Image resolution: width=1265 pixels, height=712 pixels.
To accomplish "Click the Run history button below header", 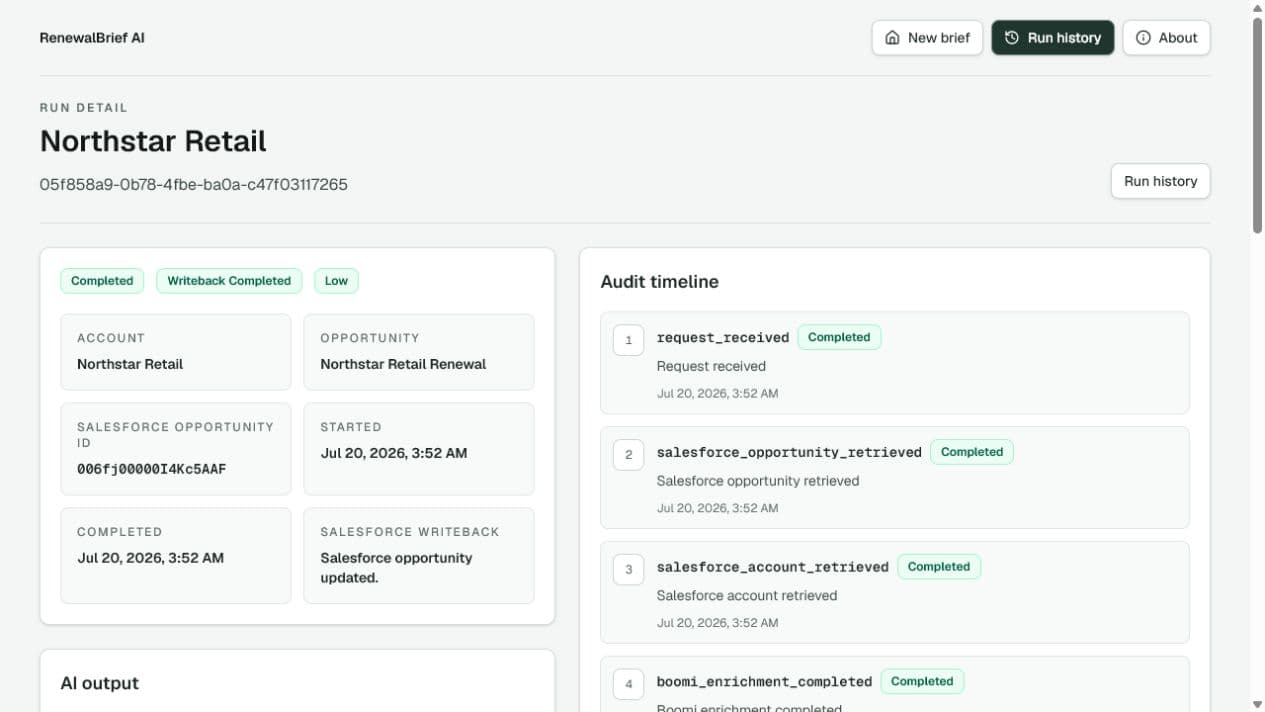I will (x=1160, y=181).
